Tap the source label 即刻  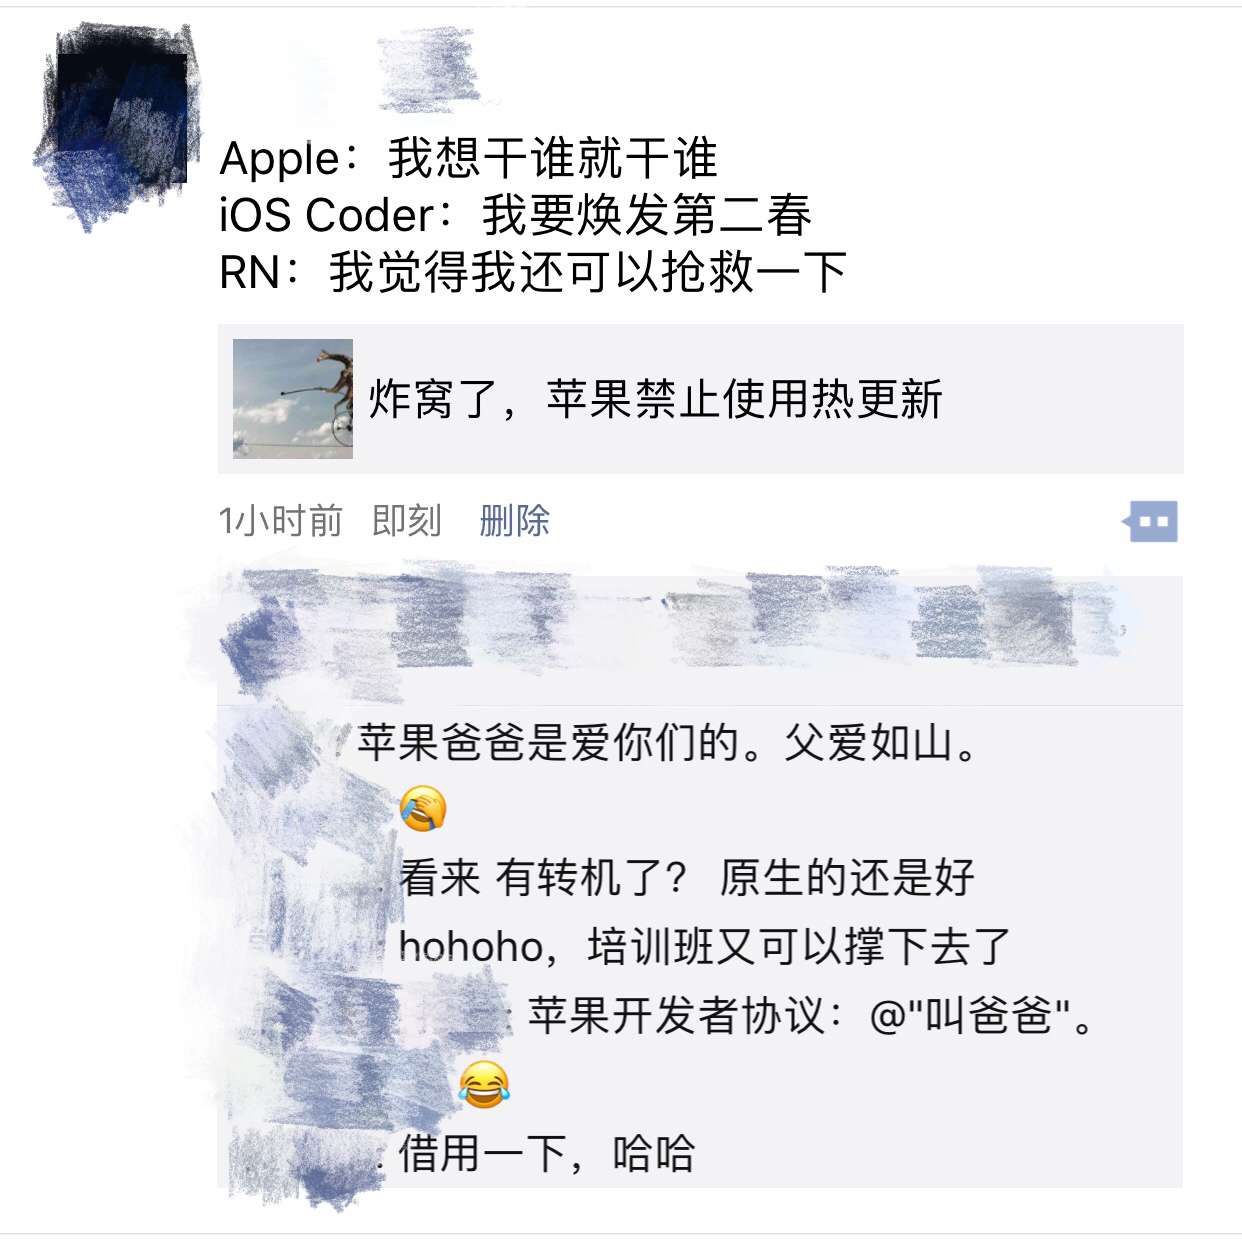click(406, 521)
